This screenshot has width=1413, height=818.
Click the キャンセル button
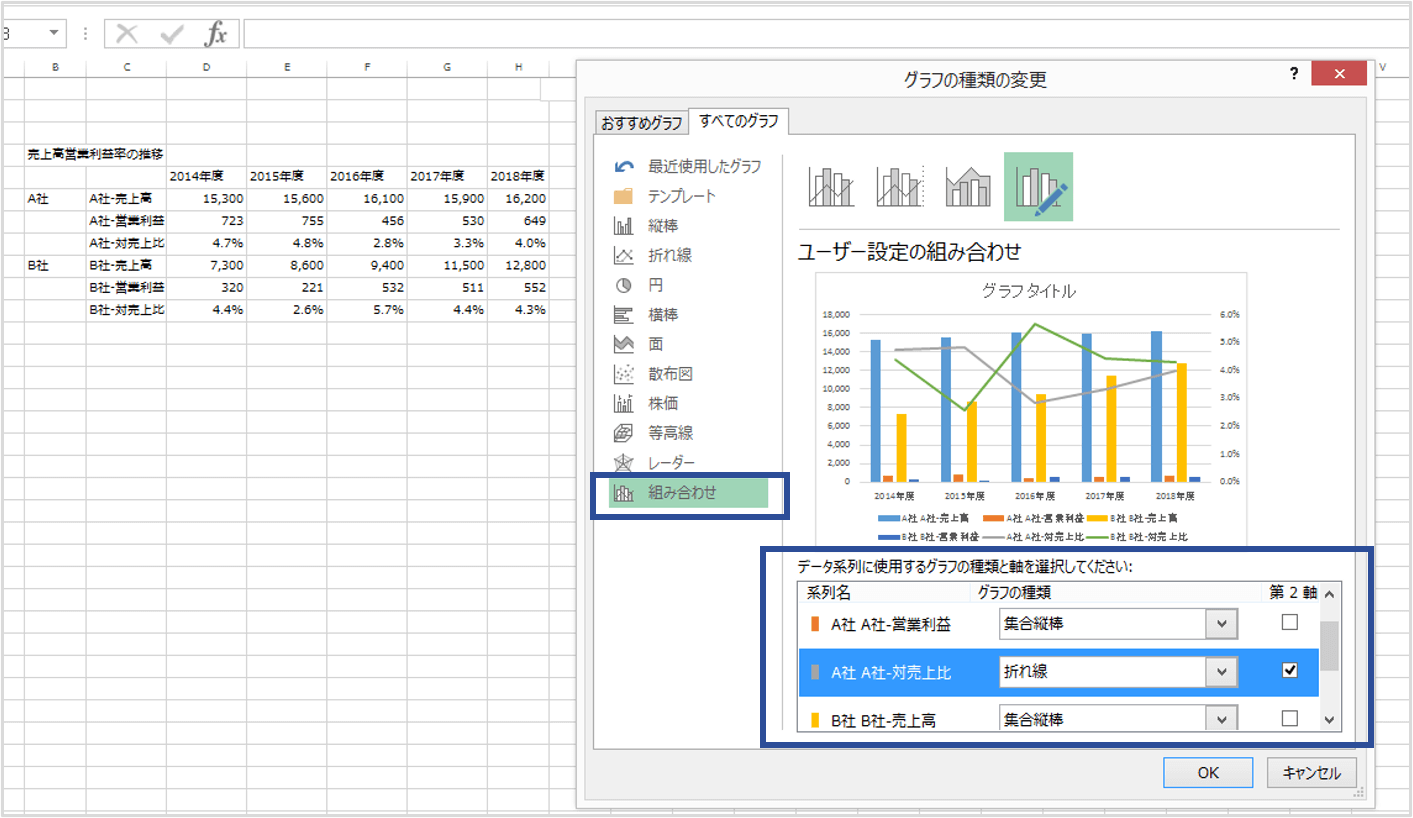pyautogui.click(x=1311, y=772)
